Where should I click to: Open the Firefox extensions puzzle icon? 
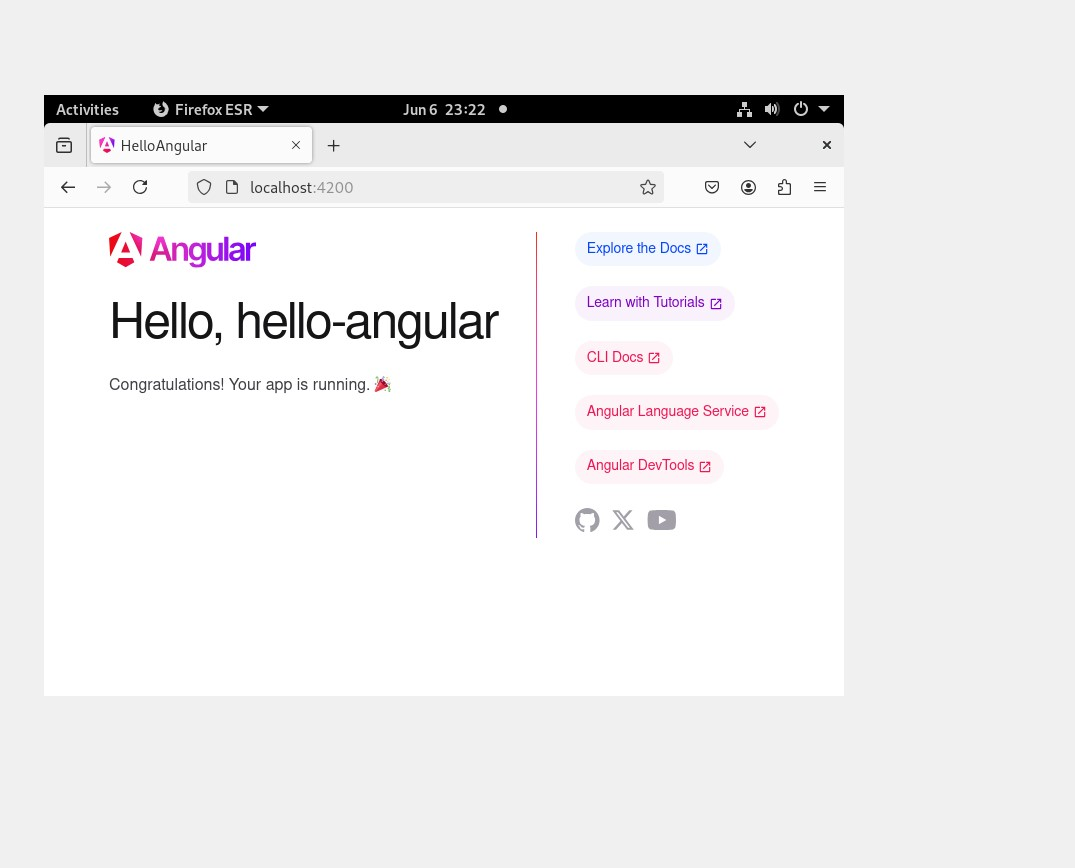coord(784,187)
